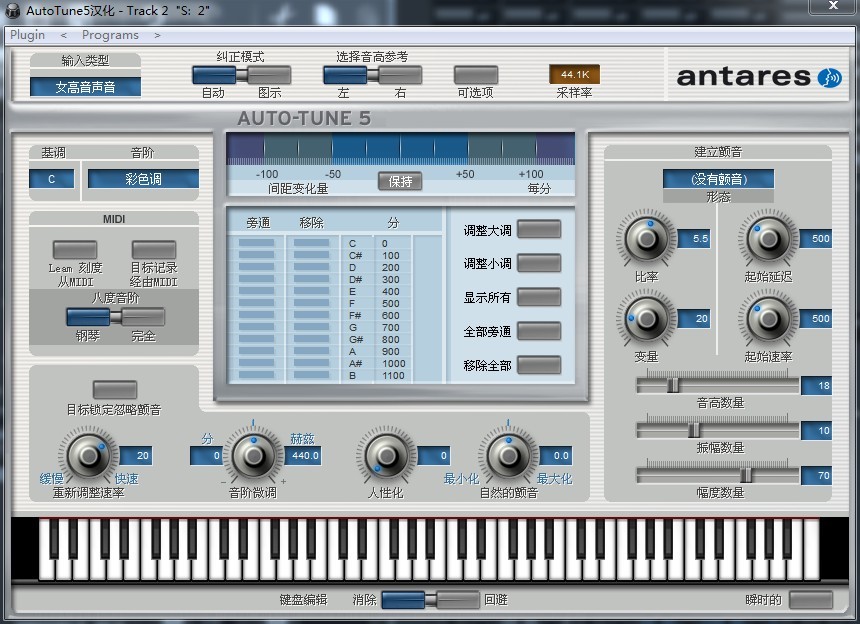Open the Plugin menu

[27, 35]
